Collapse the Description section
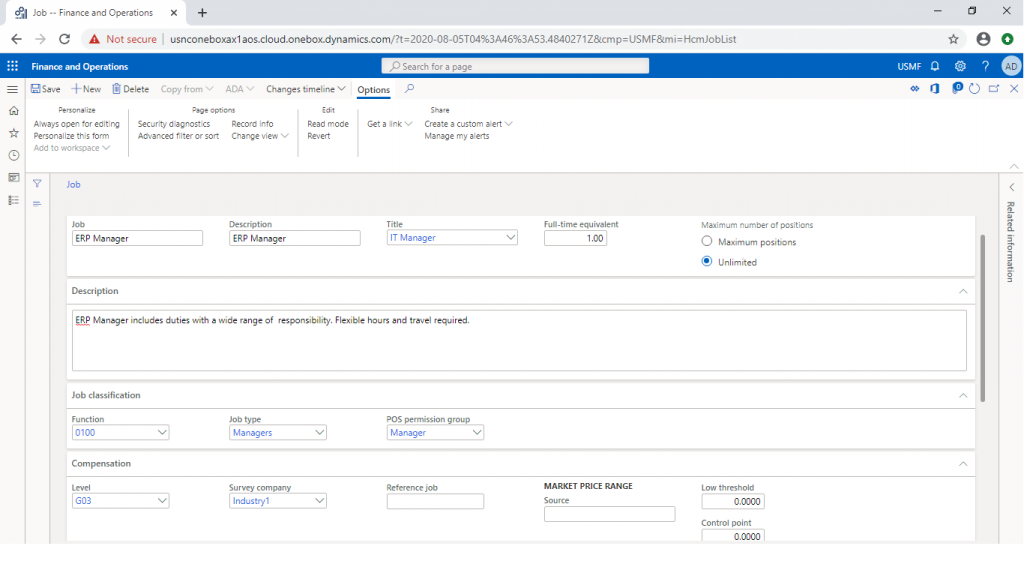 click(963, 291)
